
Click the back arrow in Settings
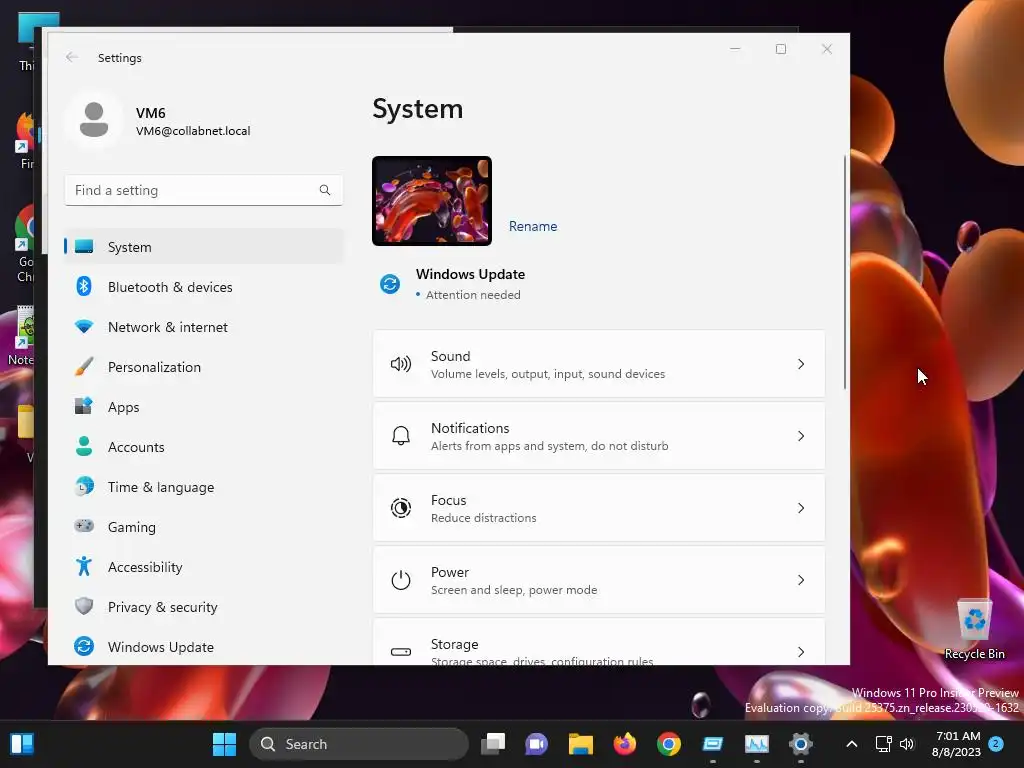[x=72, y=57]
